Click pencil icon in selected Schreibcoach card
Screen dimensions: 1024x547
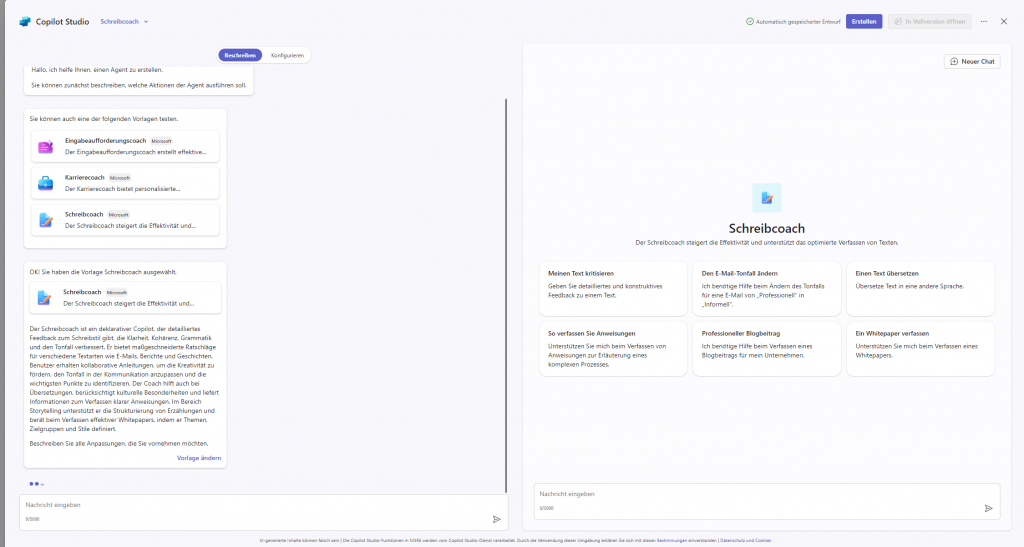point(44,298)
